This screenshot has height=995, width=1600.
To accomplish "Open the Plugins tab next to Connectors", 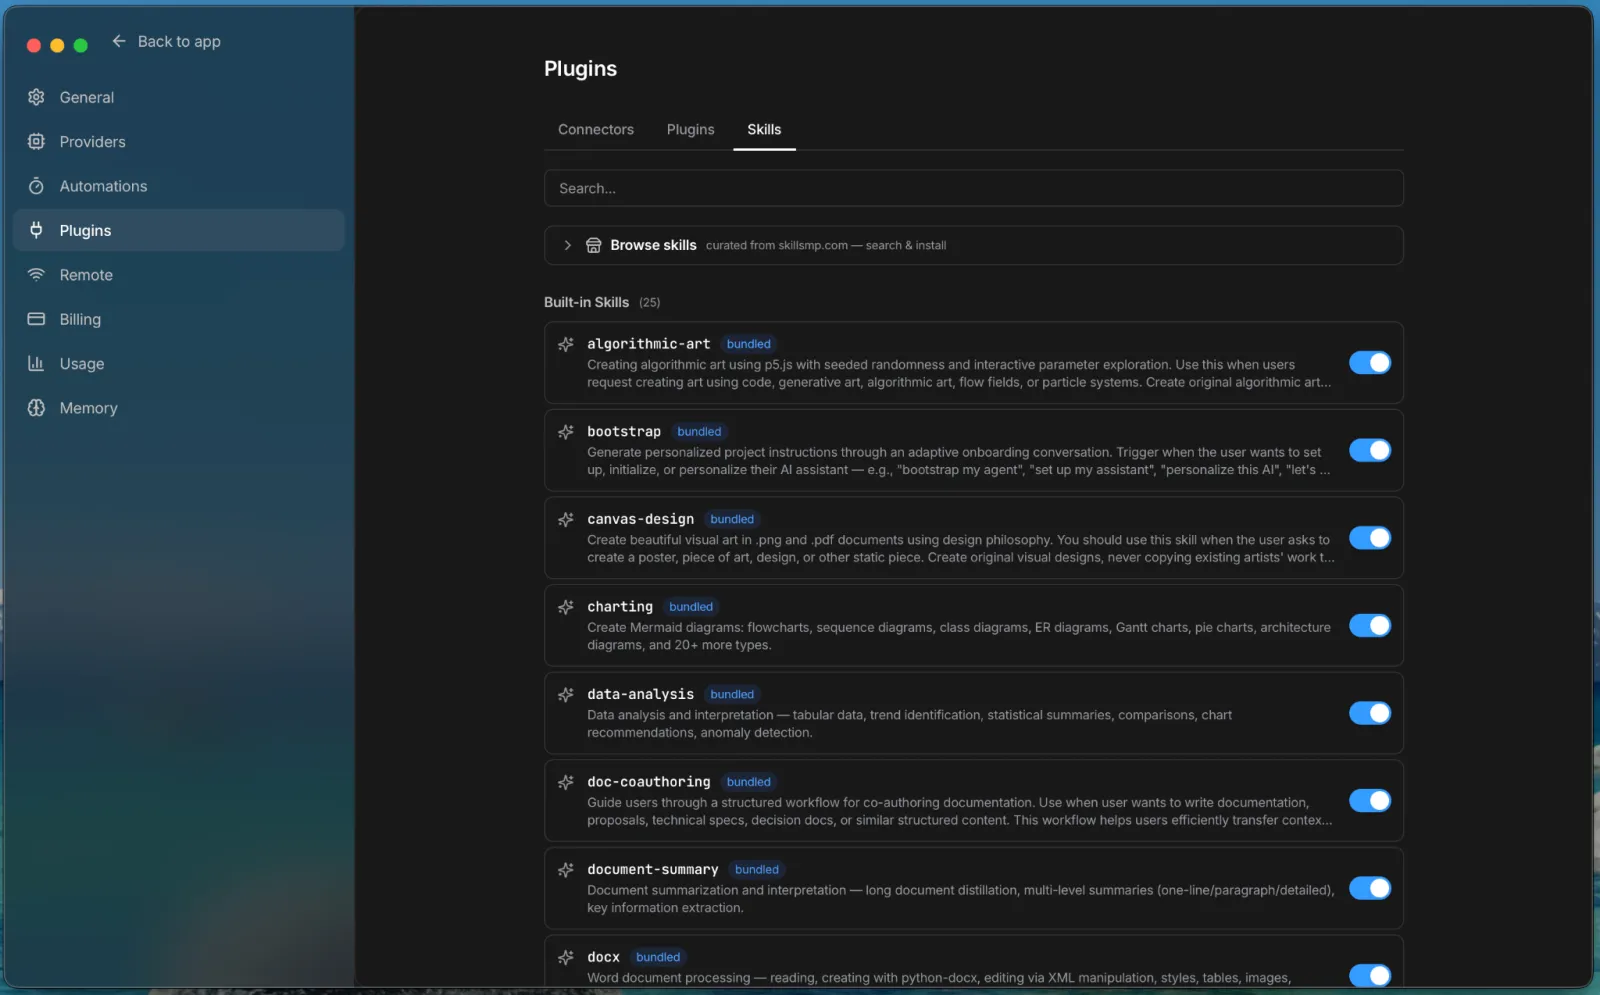I will 690,130.
